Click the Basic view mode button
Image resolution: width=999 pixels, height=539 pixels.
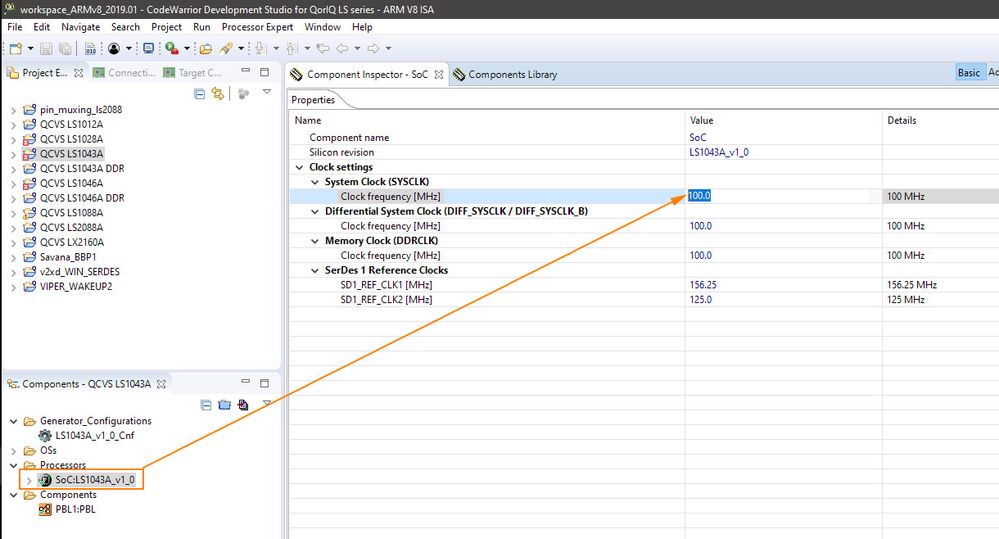[x=968, y=73]
